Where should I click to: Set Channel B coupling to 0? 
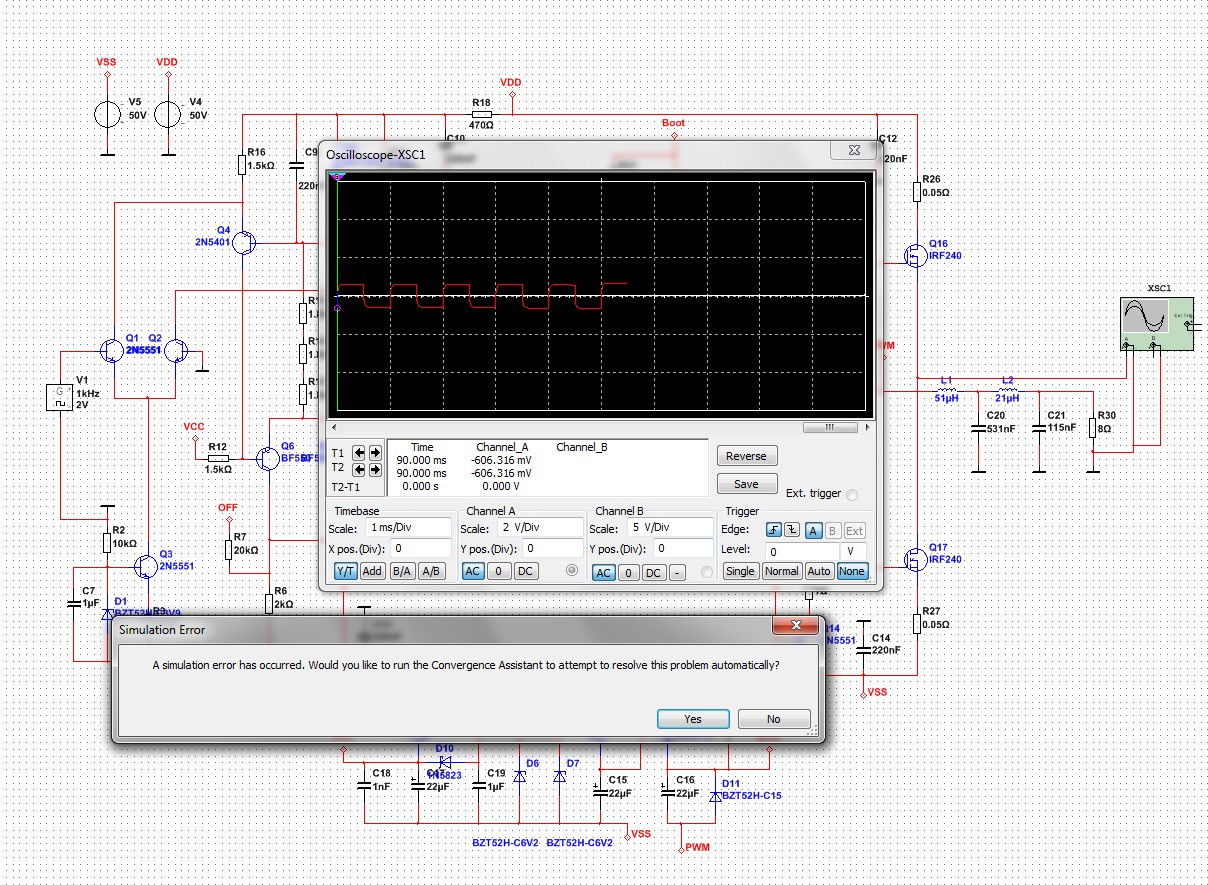point(628,573)
